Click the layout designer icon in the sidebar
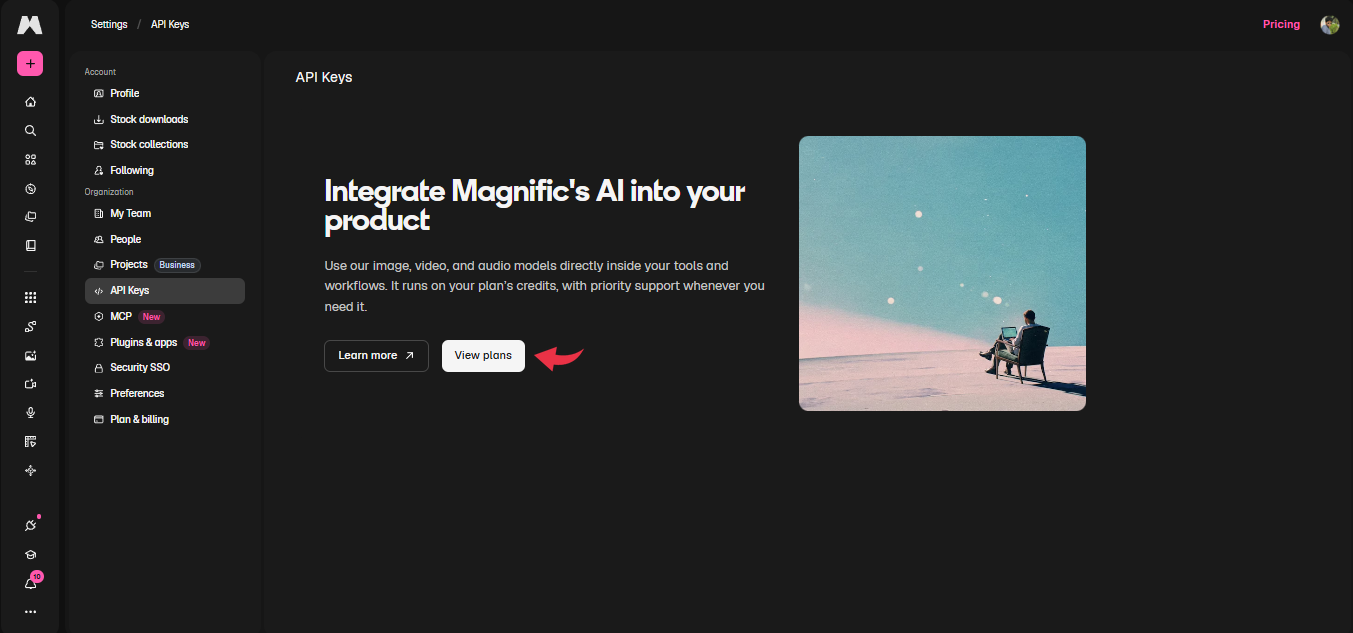Image resolution: width=1353 pixels, height=633 pixels. [x=30, y=441]
